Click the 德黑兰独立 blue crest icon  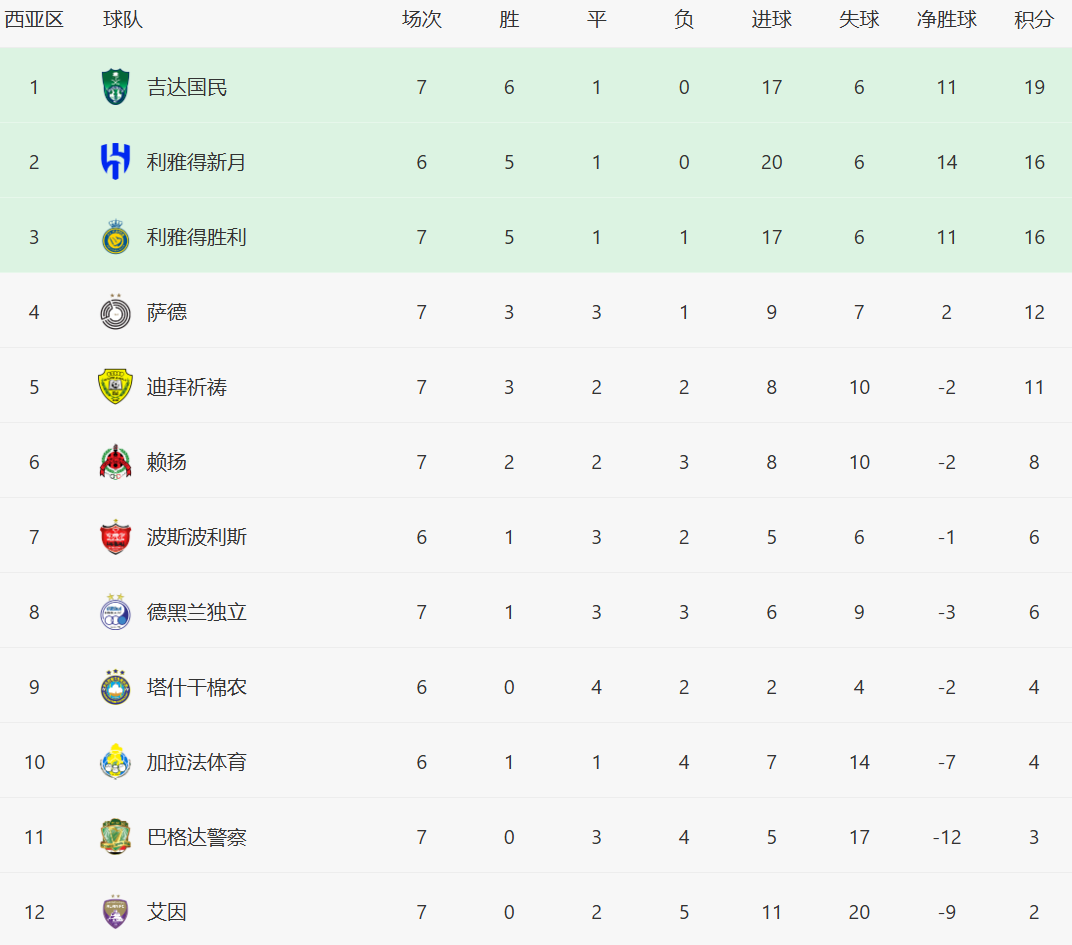pyautogui.click(x=116, y=611)
